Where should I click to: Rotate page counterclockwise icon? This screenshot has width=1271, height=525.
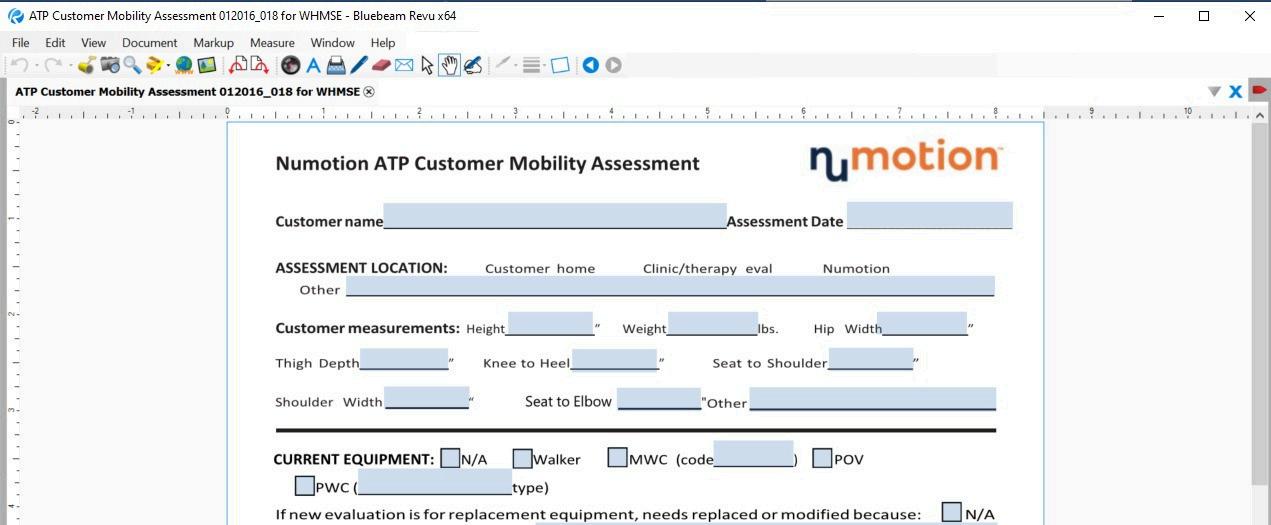pos(238,65)
